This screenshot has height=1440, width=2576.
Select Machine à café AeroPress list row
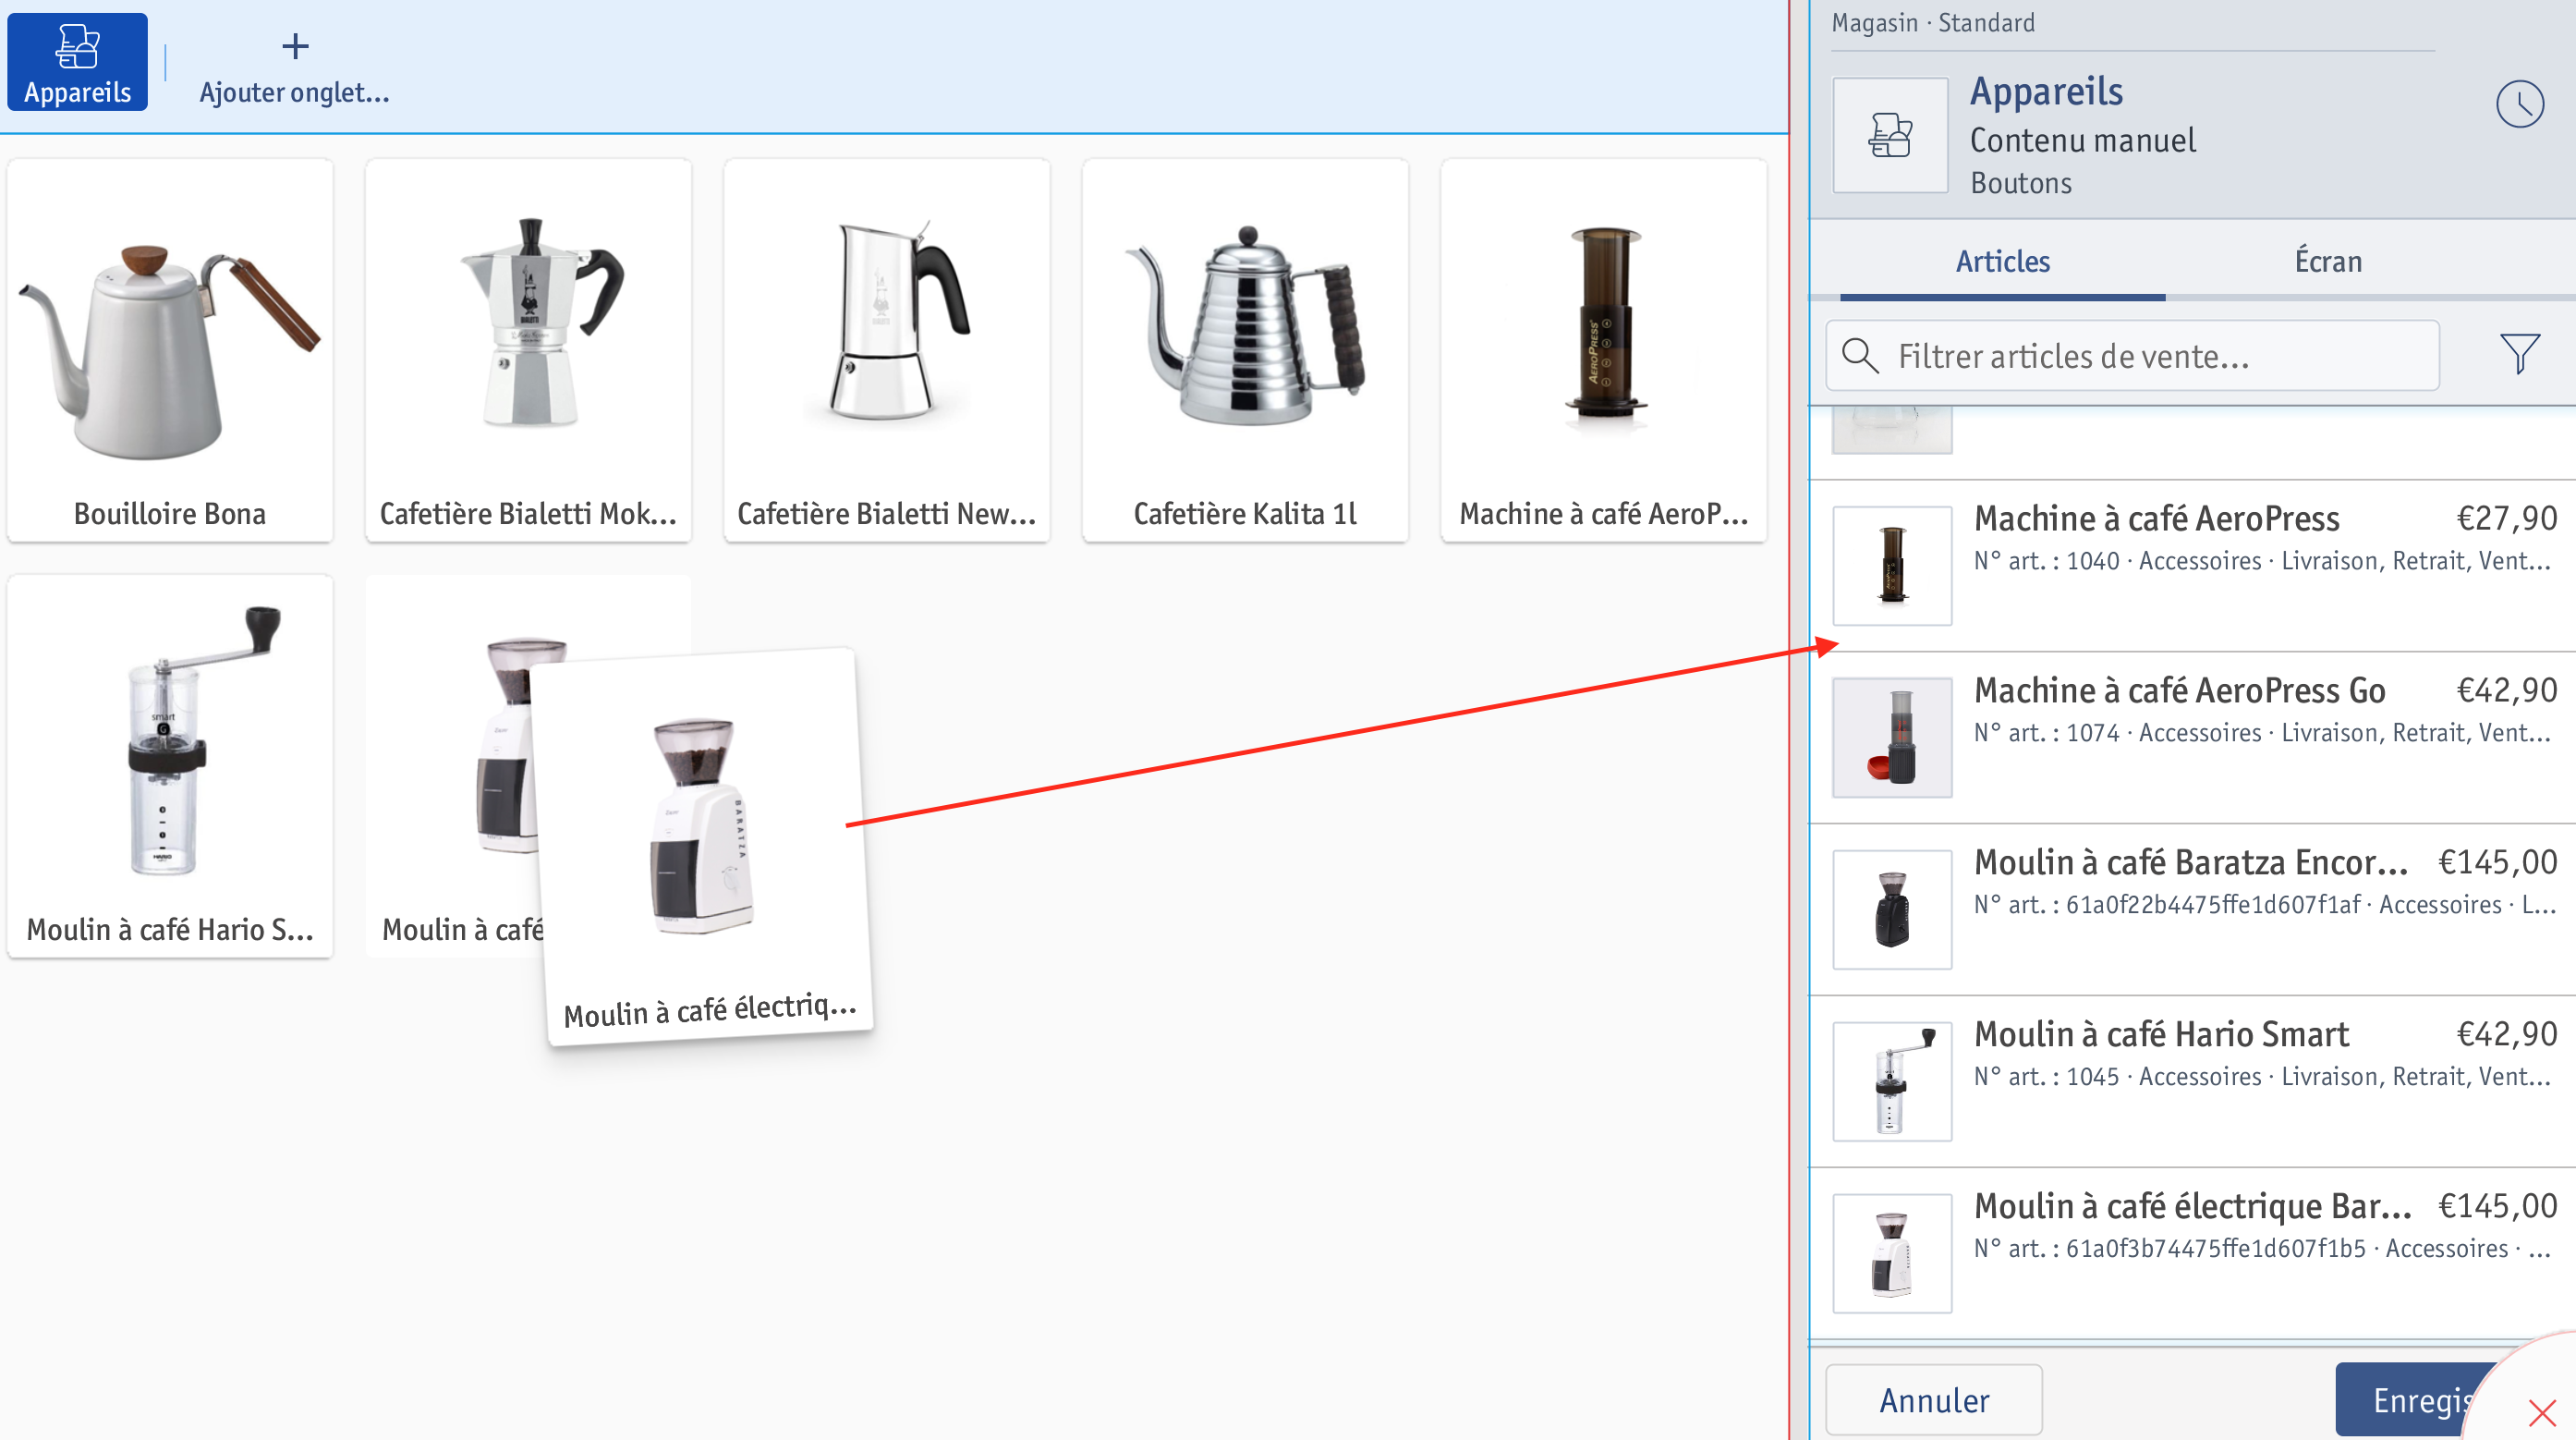click(x=2192, y=566)
